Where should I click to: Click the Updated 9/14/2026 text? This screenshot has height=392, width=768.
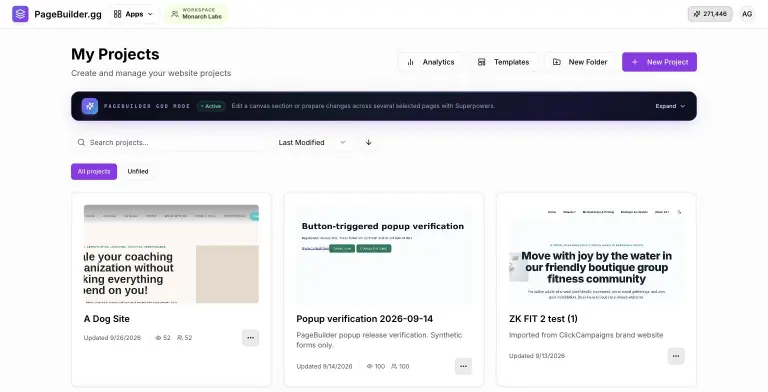click(x=324, y=366)
